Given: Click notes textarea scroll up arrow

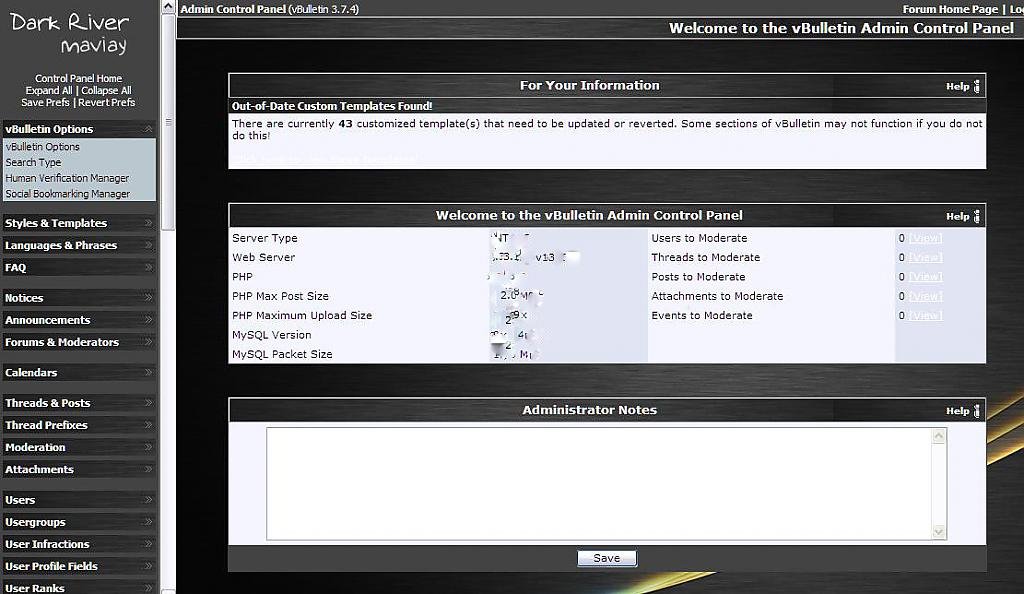Looking at the screenshot, I should 938,436.
